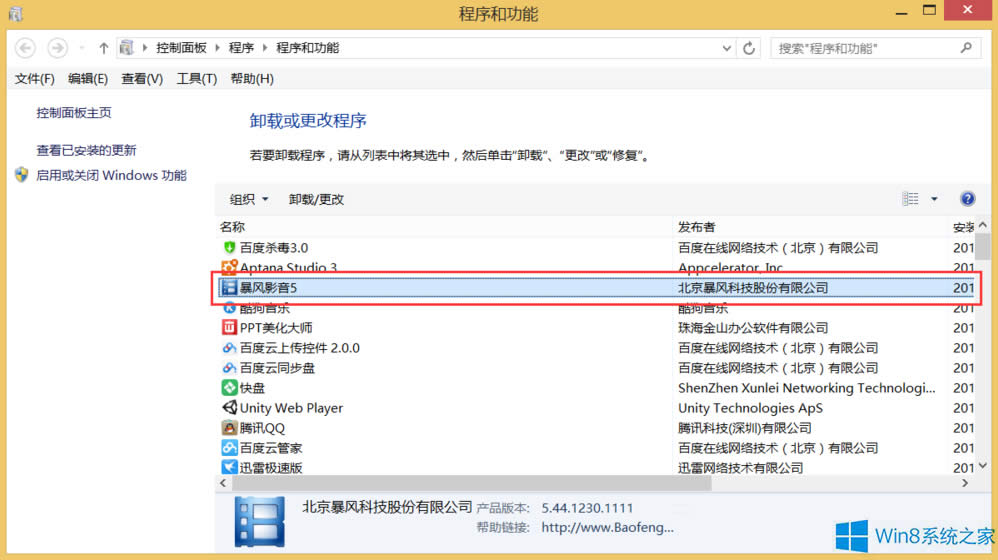Click the 百度云管家 icon
Screen dimensions: 998x560
[229, 447]
